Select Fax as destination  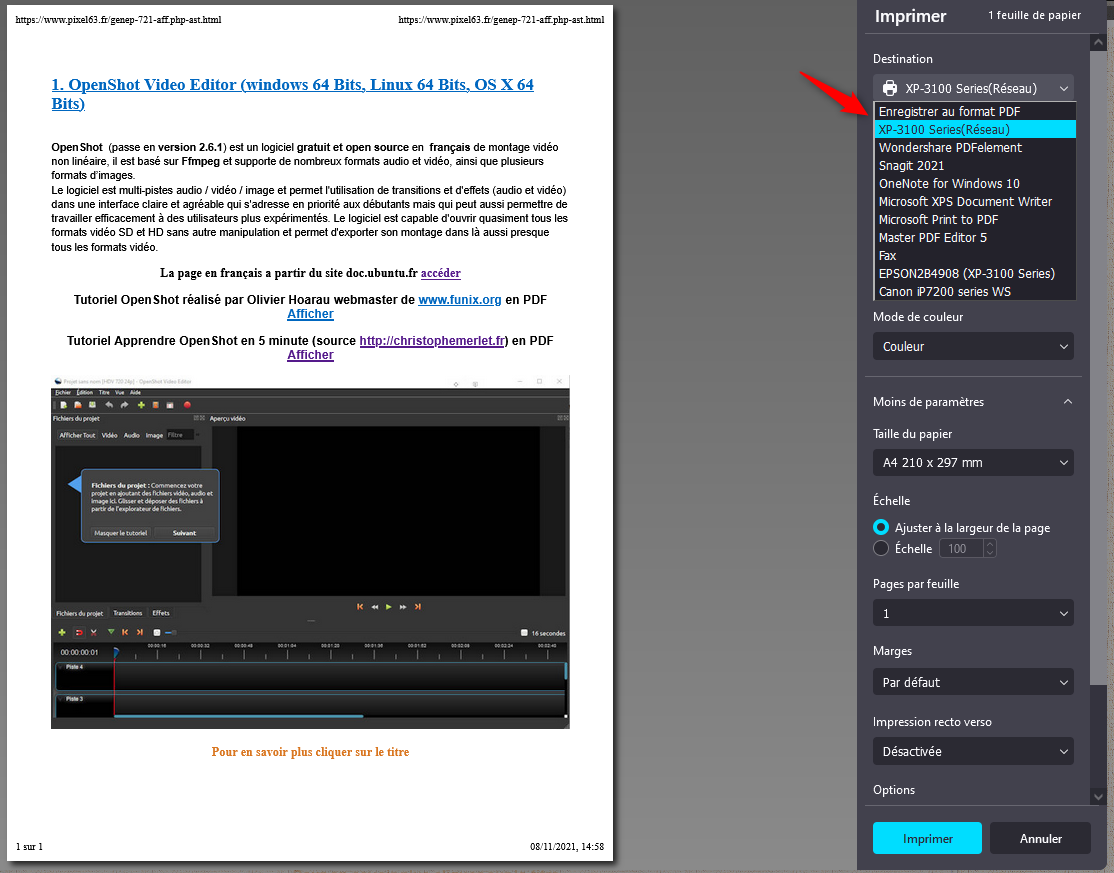pos(975,256)
